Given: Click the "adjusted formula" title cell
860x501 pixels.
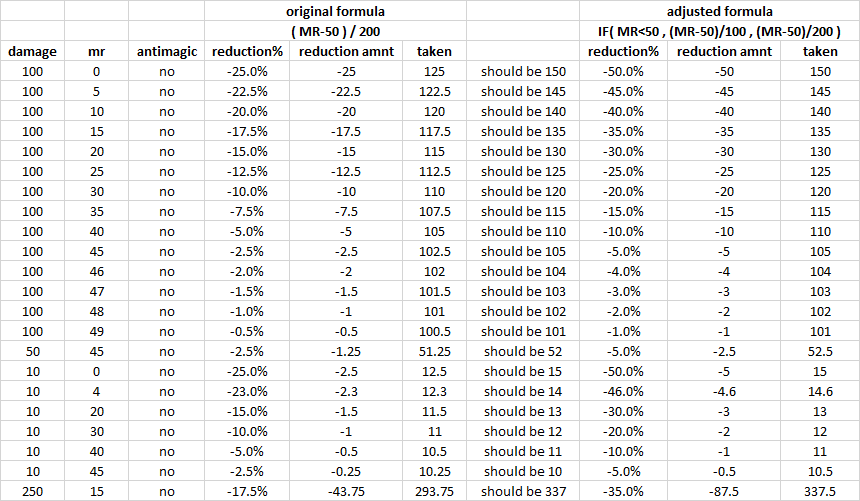Looking at the screenshot, I should [721, 11].
